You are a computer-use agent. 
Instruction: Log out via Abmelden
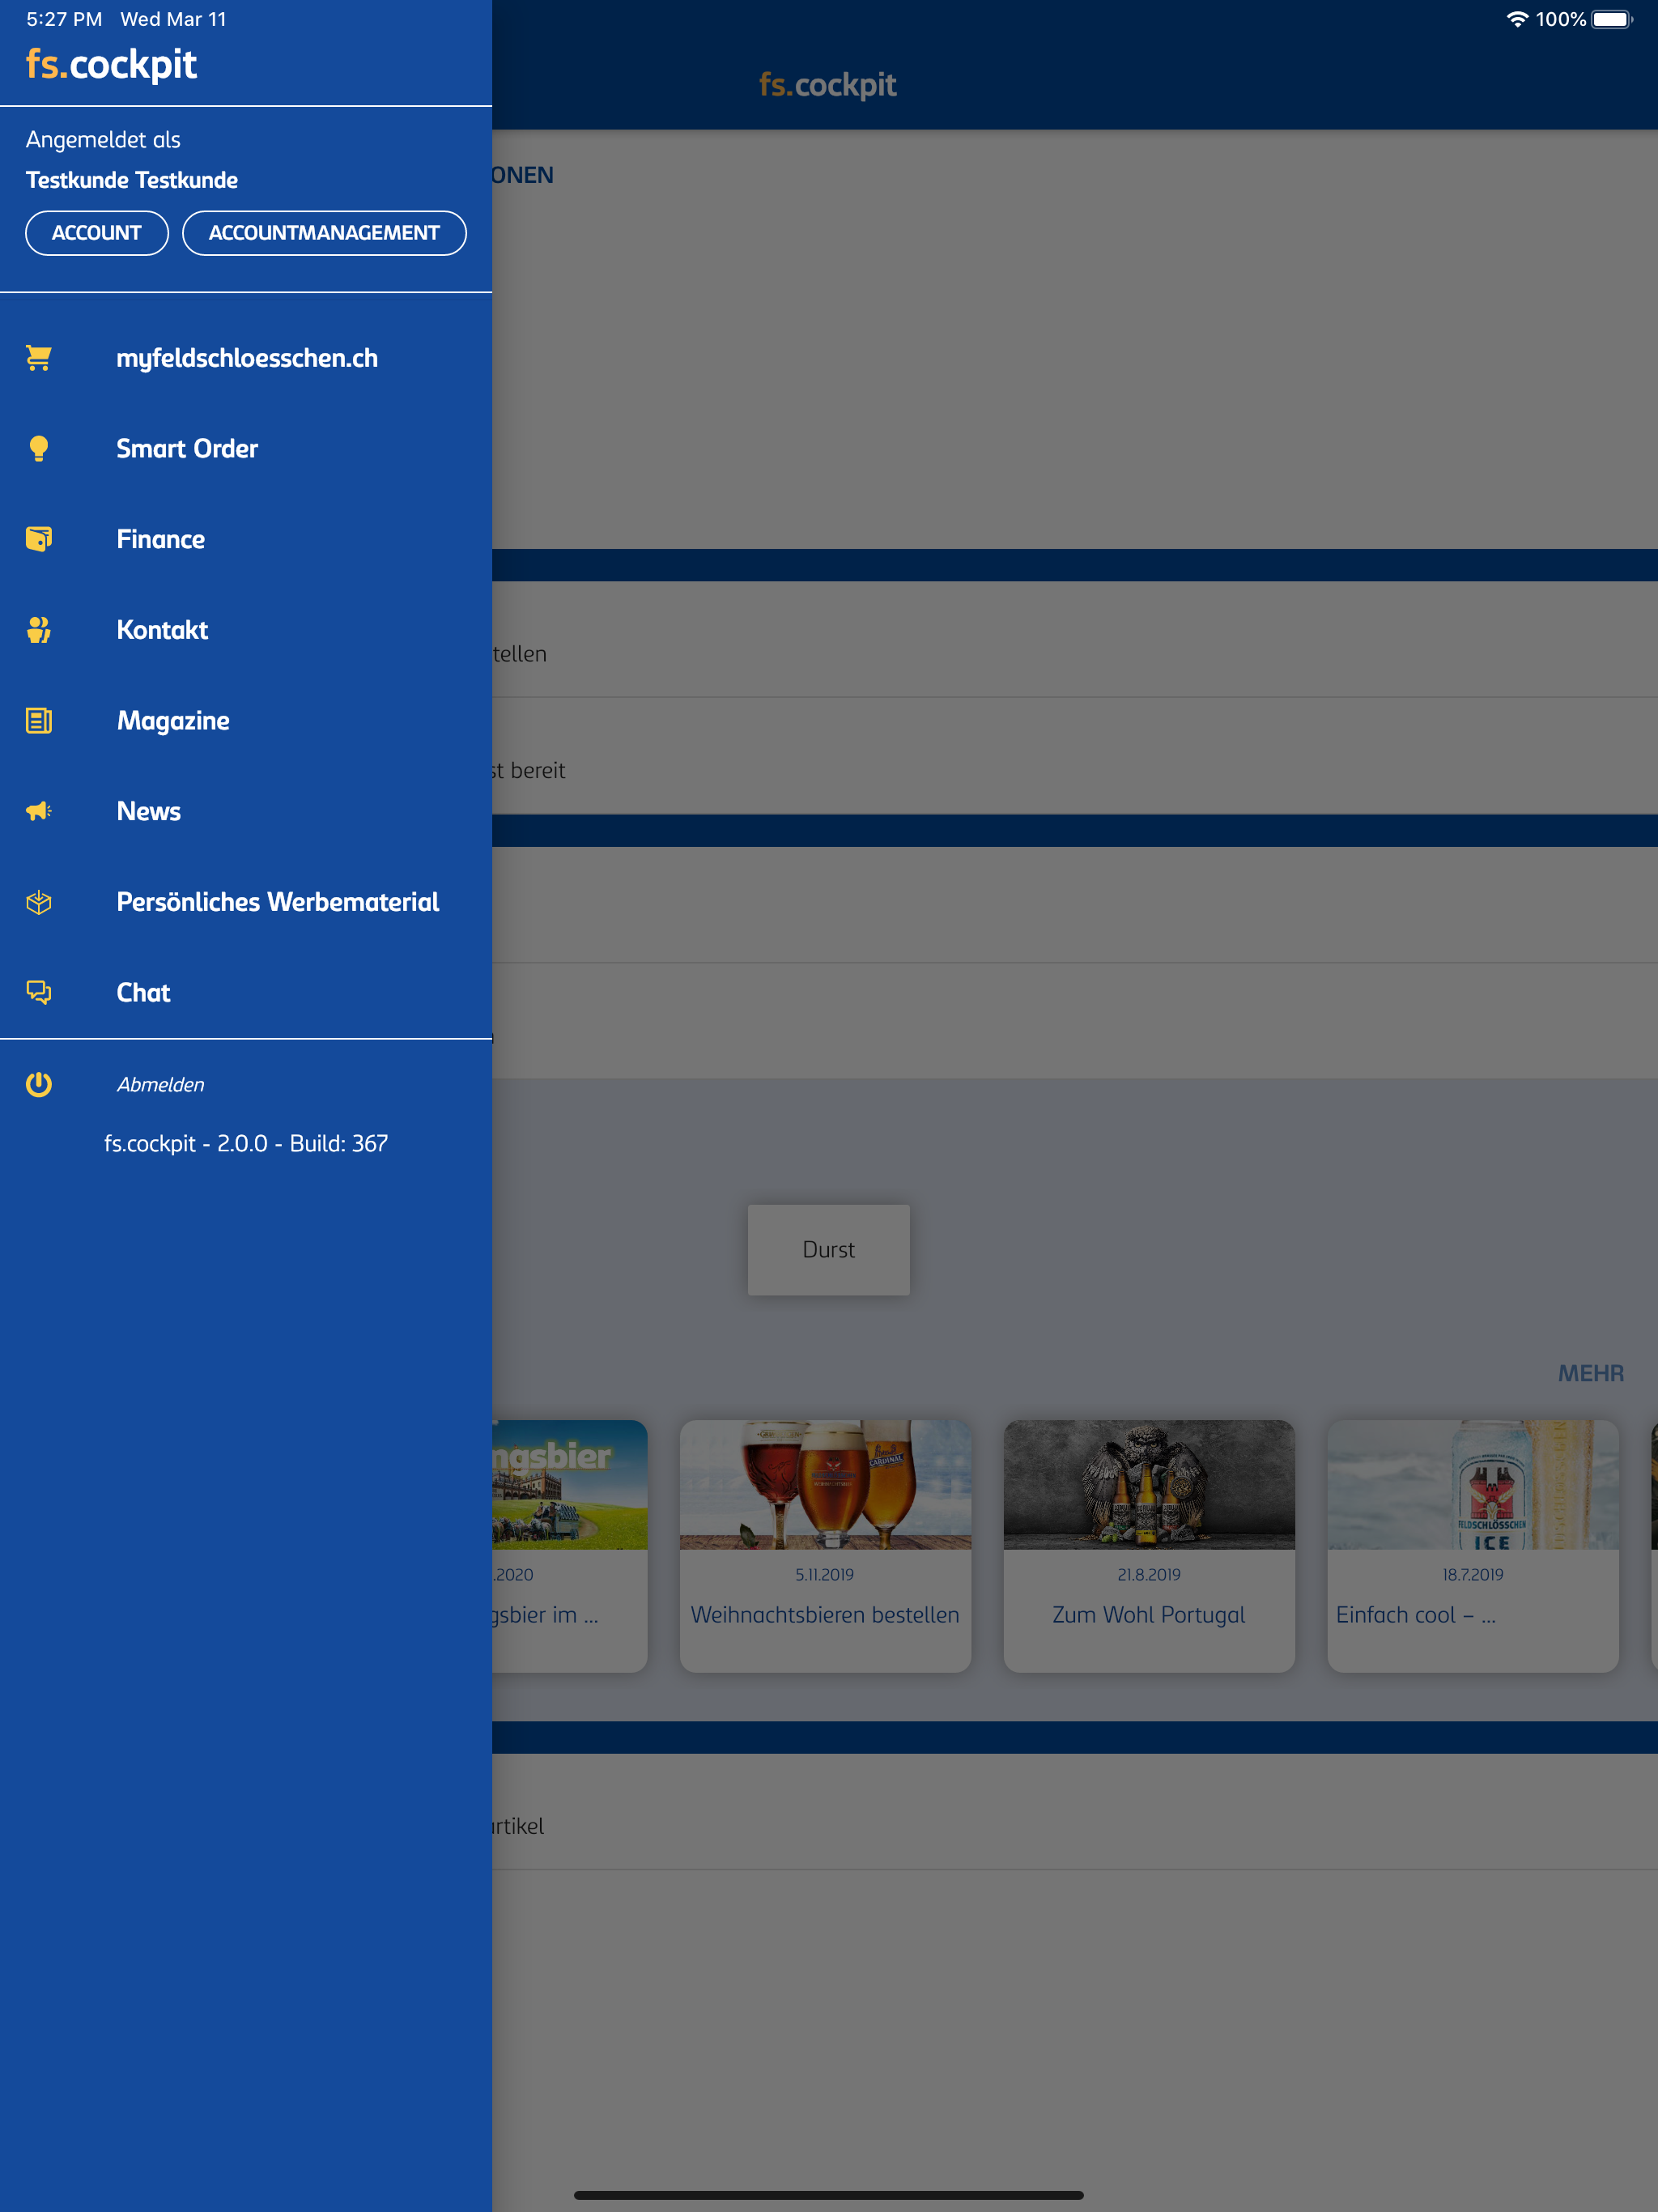point(246,1084)
